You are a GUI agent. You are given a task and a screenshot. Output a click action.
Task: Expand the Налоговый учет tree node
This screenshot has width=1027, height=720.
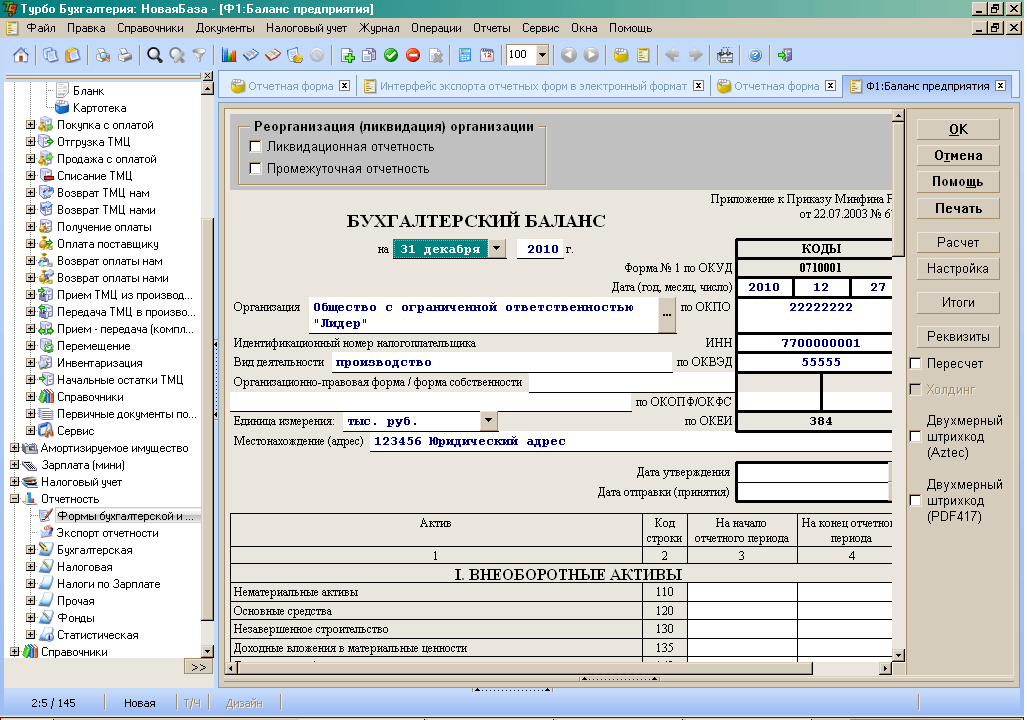click(14, 482)
